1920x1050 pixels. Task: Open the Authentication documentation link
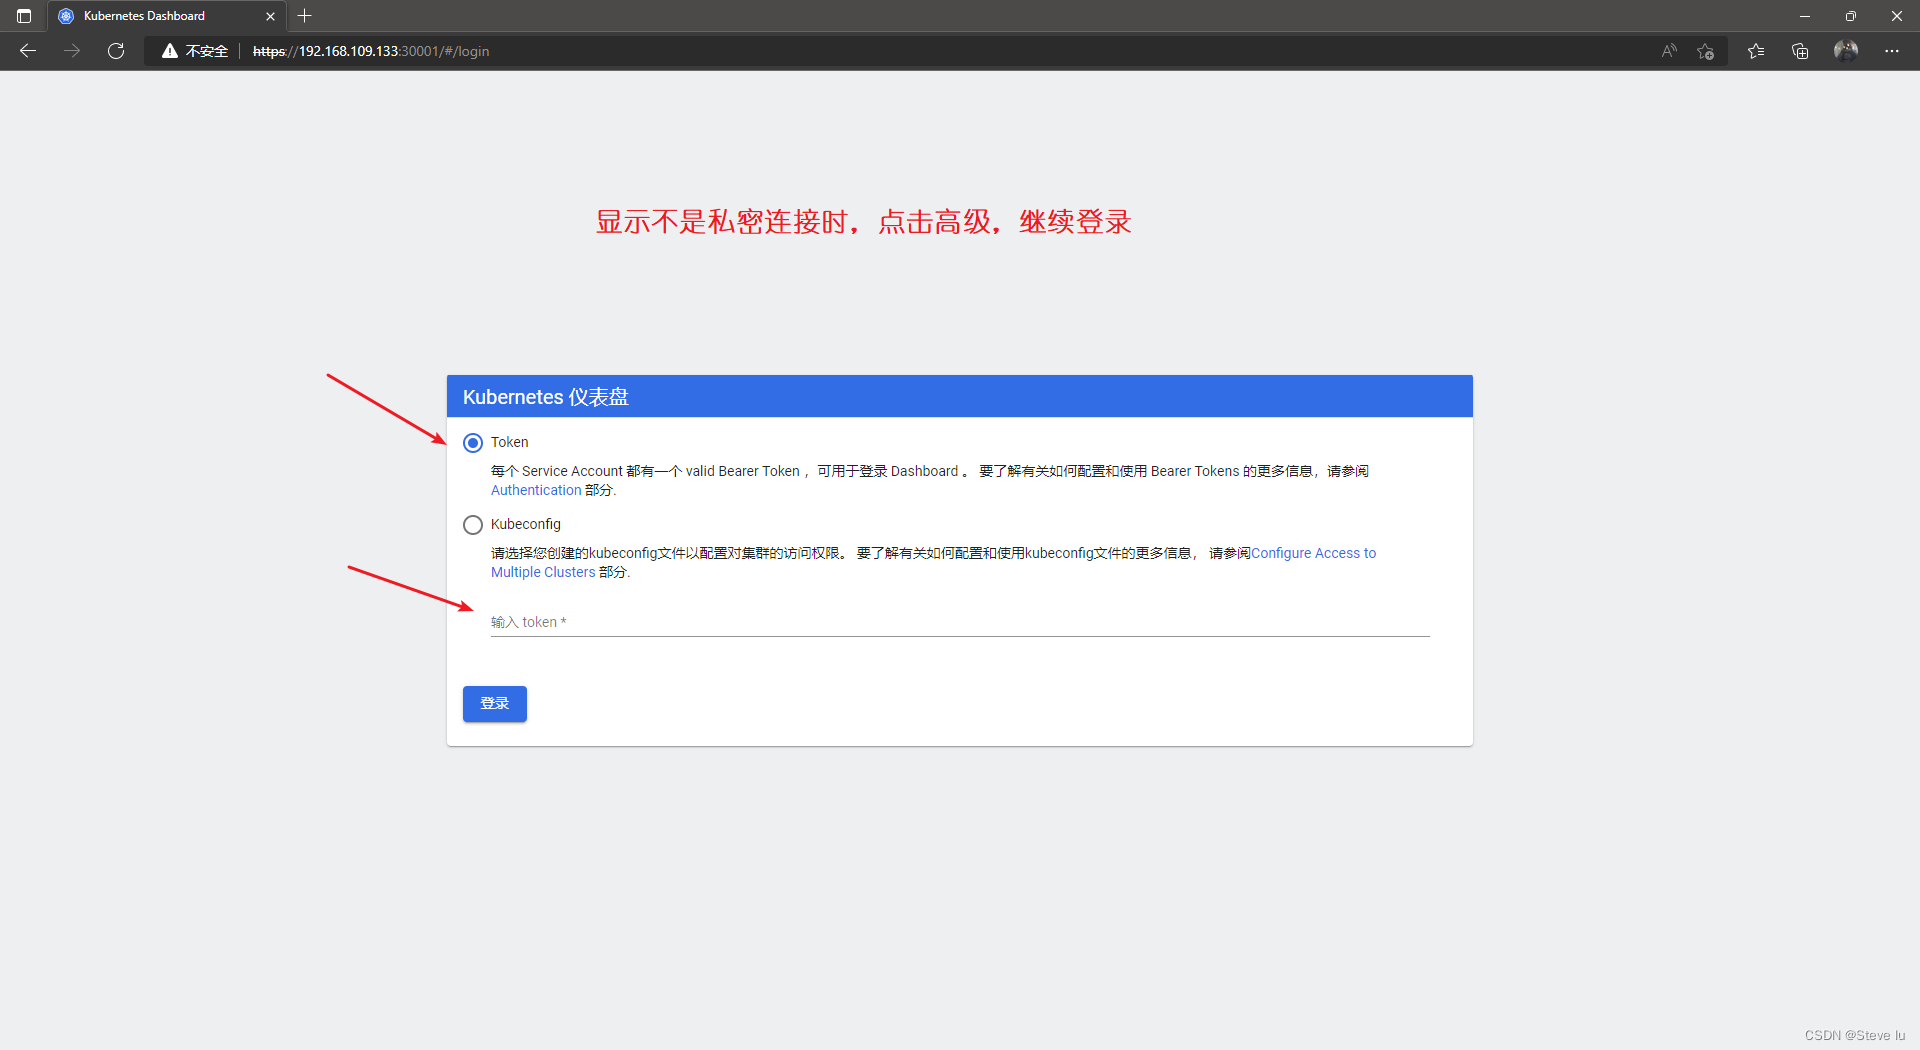[x=536, y=490]
